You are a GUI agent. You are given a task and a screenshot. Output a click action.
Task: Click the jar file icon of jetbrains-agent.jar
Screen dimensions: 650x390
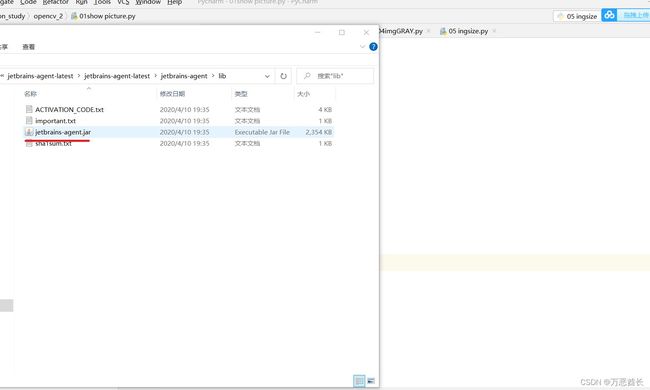tap(29, 132)
